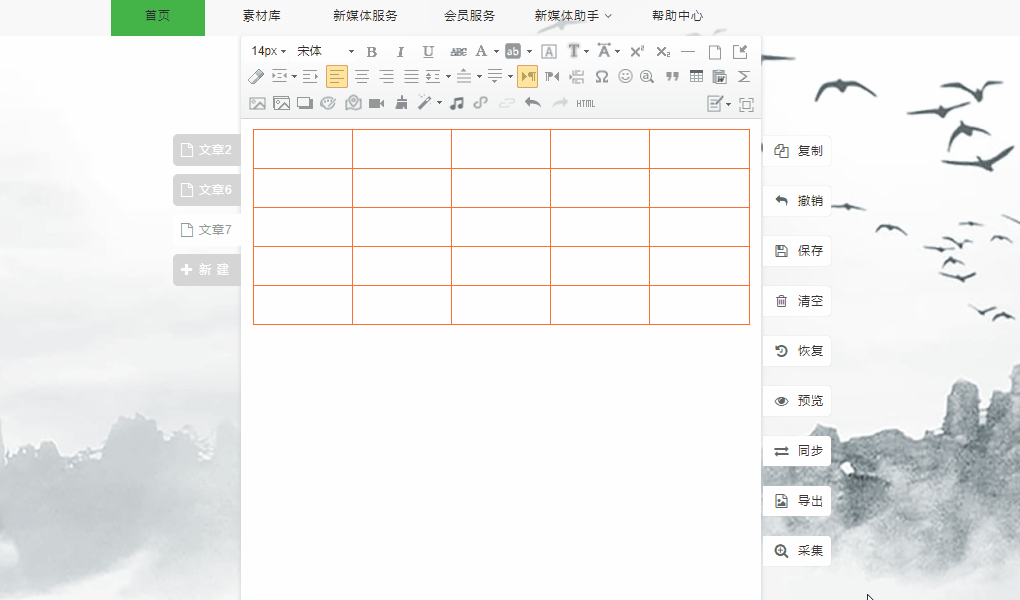Toggle underline formatting
Viewport: 1020px width, 600px height.
[x=428, y=52]
